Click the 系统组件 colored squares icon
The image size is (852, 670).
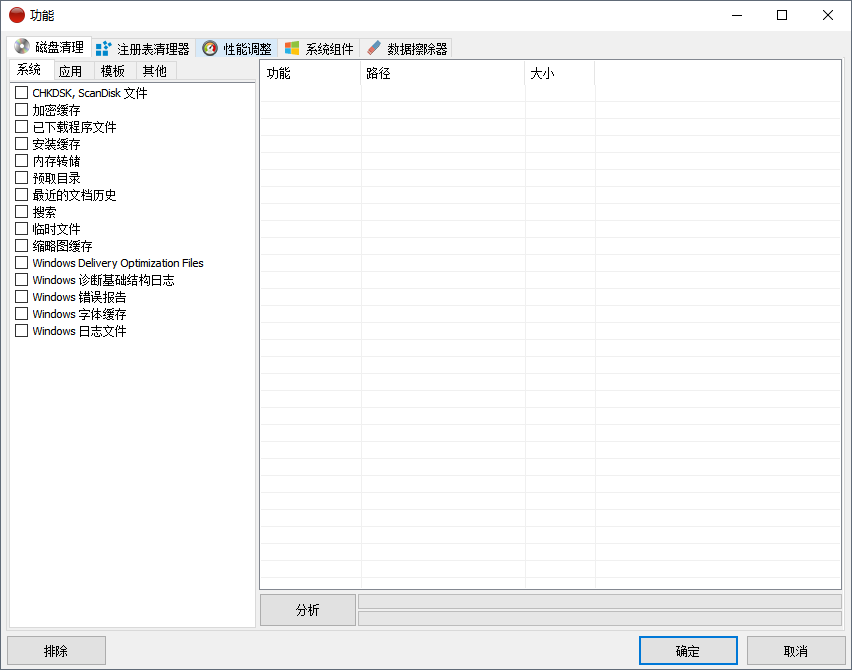[x=293, y=47]
